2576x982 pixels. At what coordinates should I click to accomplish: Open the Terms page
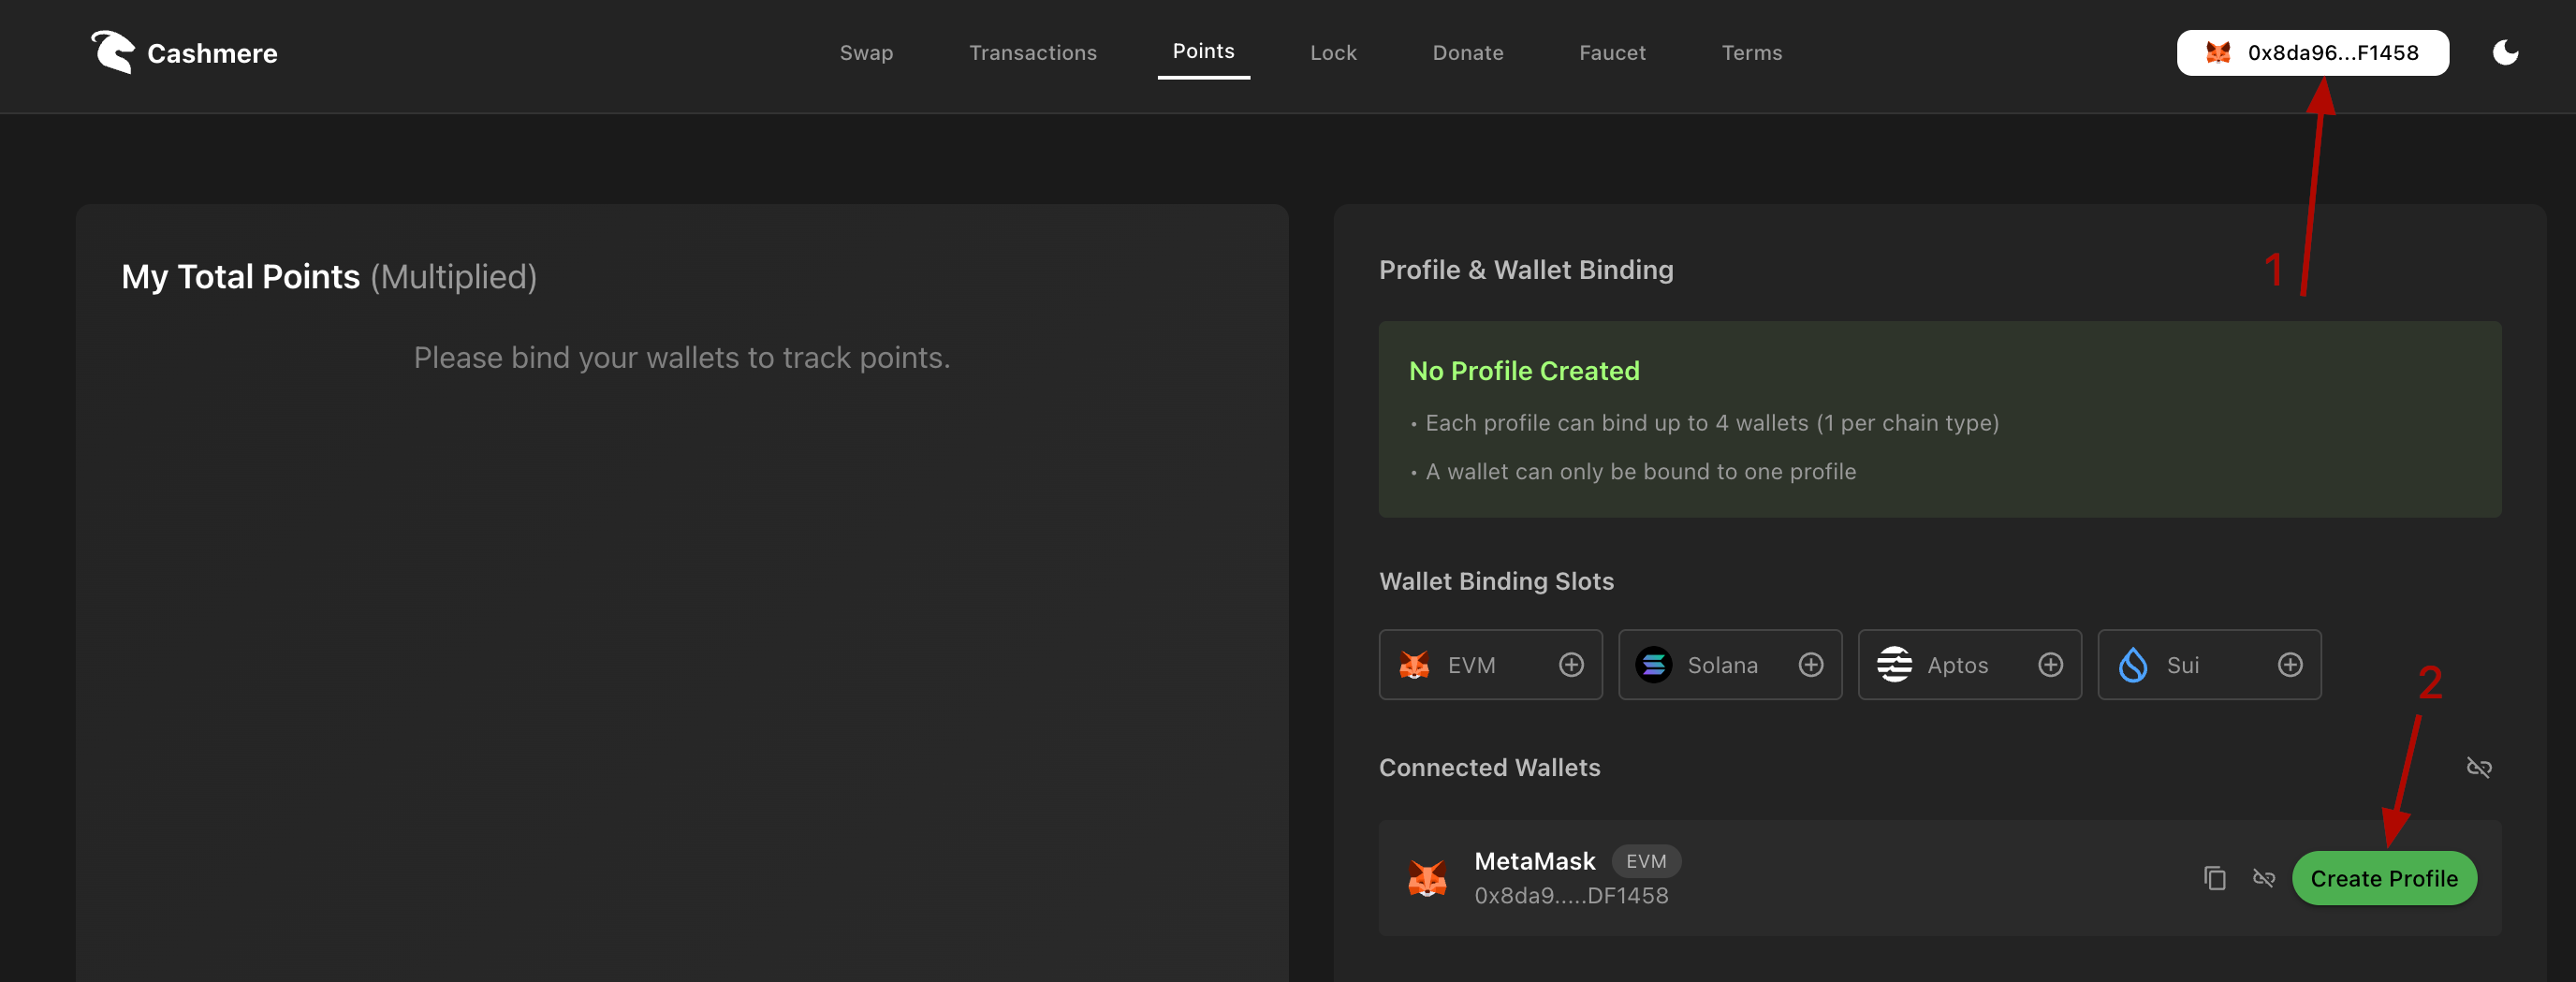click(1751, 53)
